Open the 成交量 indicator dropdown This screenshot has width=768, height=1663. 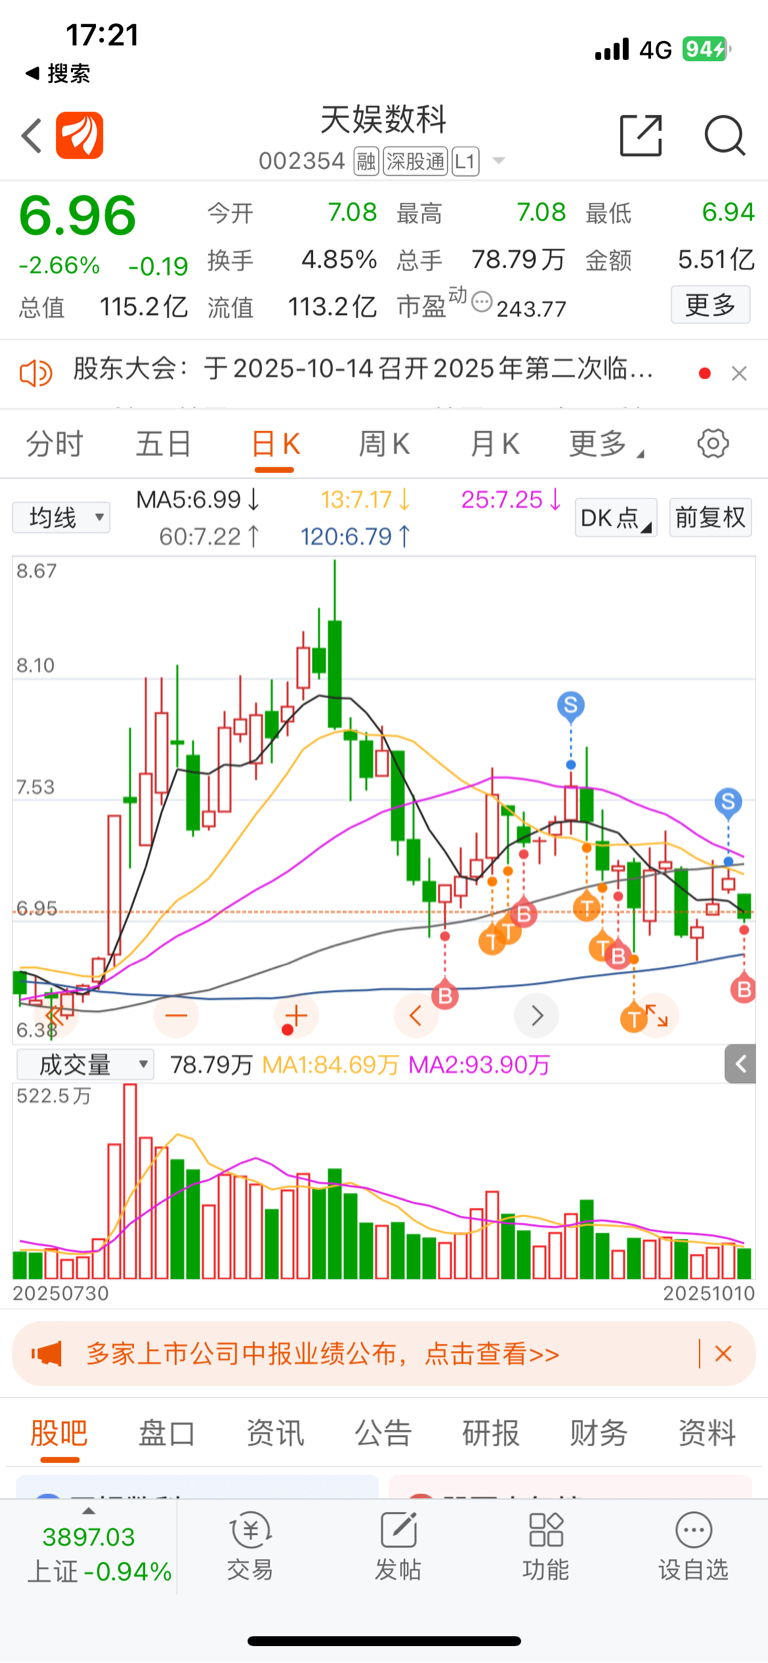[85, 1065]
